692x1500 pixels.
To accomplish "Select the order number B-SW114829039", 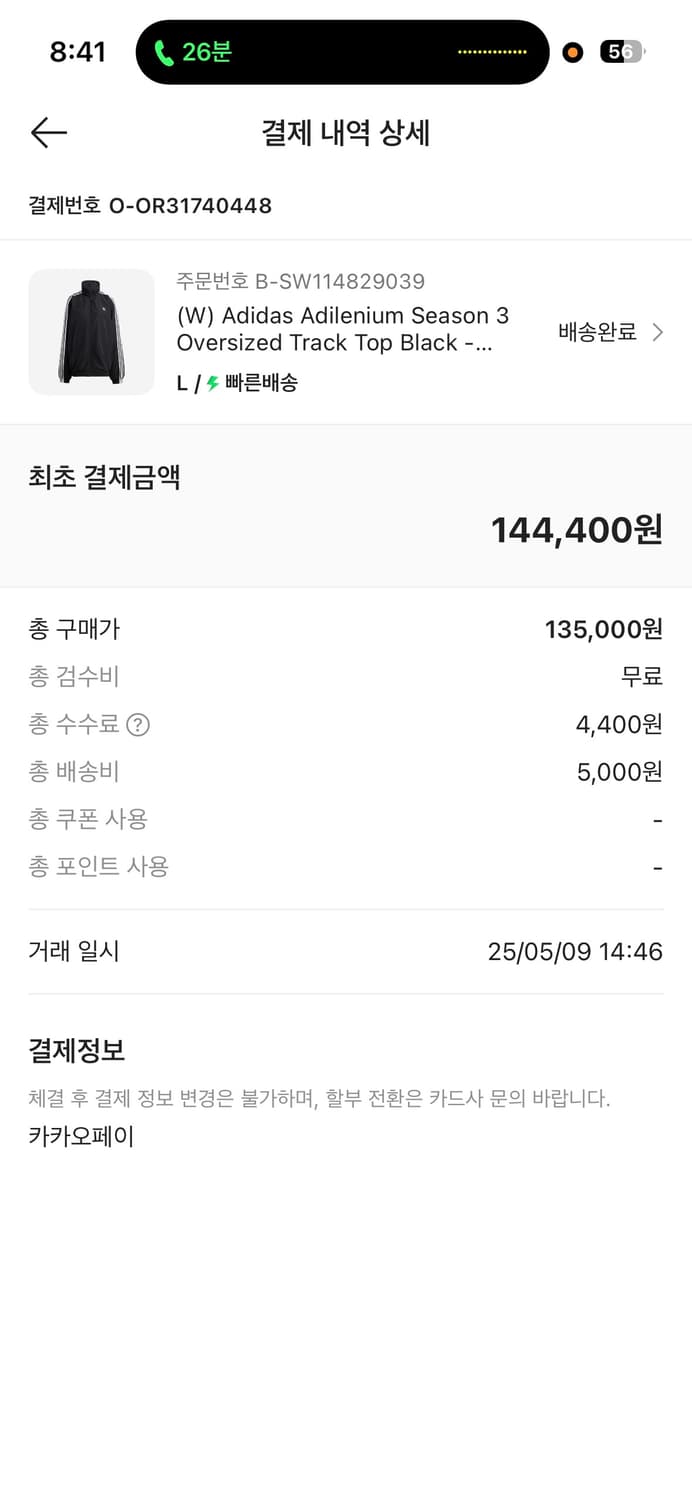I will (302, 281).
